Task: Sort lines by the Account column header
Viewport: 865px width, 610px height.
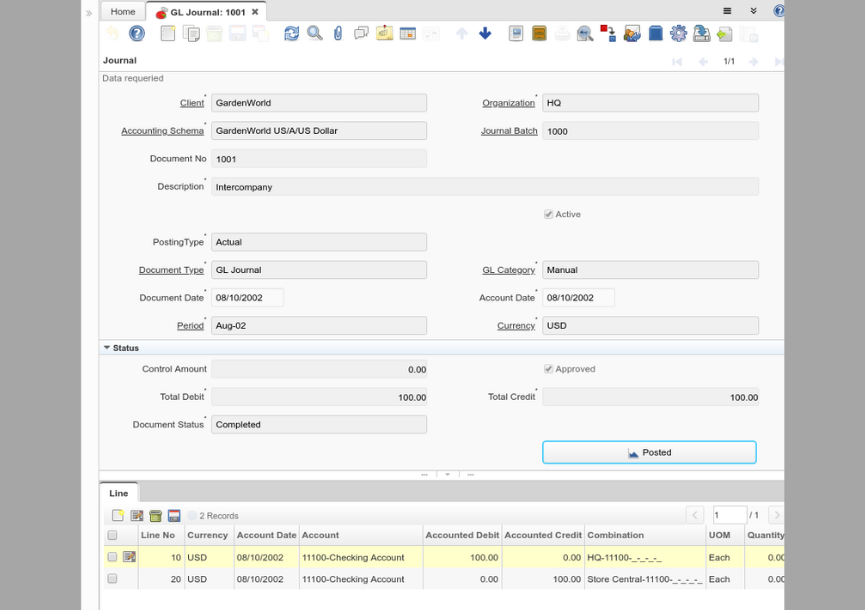Action: point(361,535)
